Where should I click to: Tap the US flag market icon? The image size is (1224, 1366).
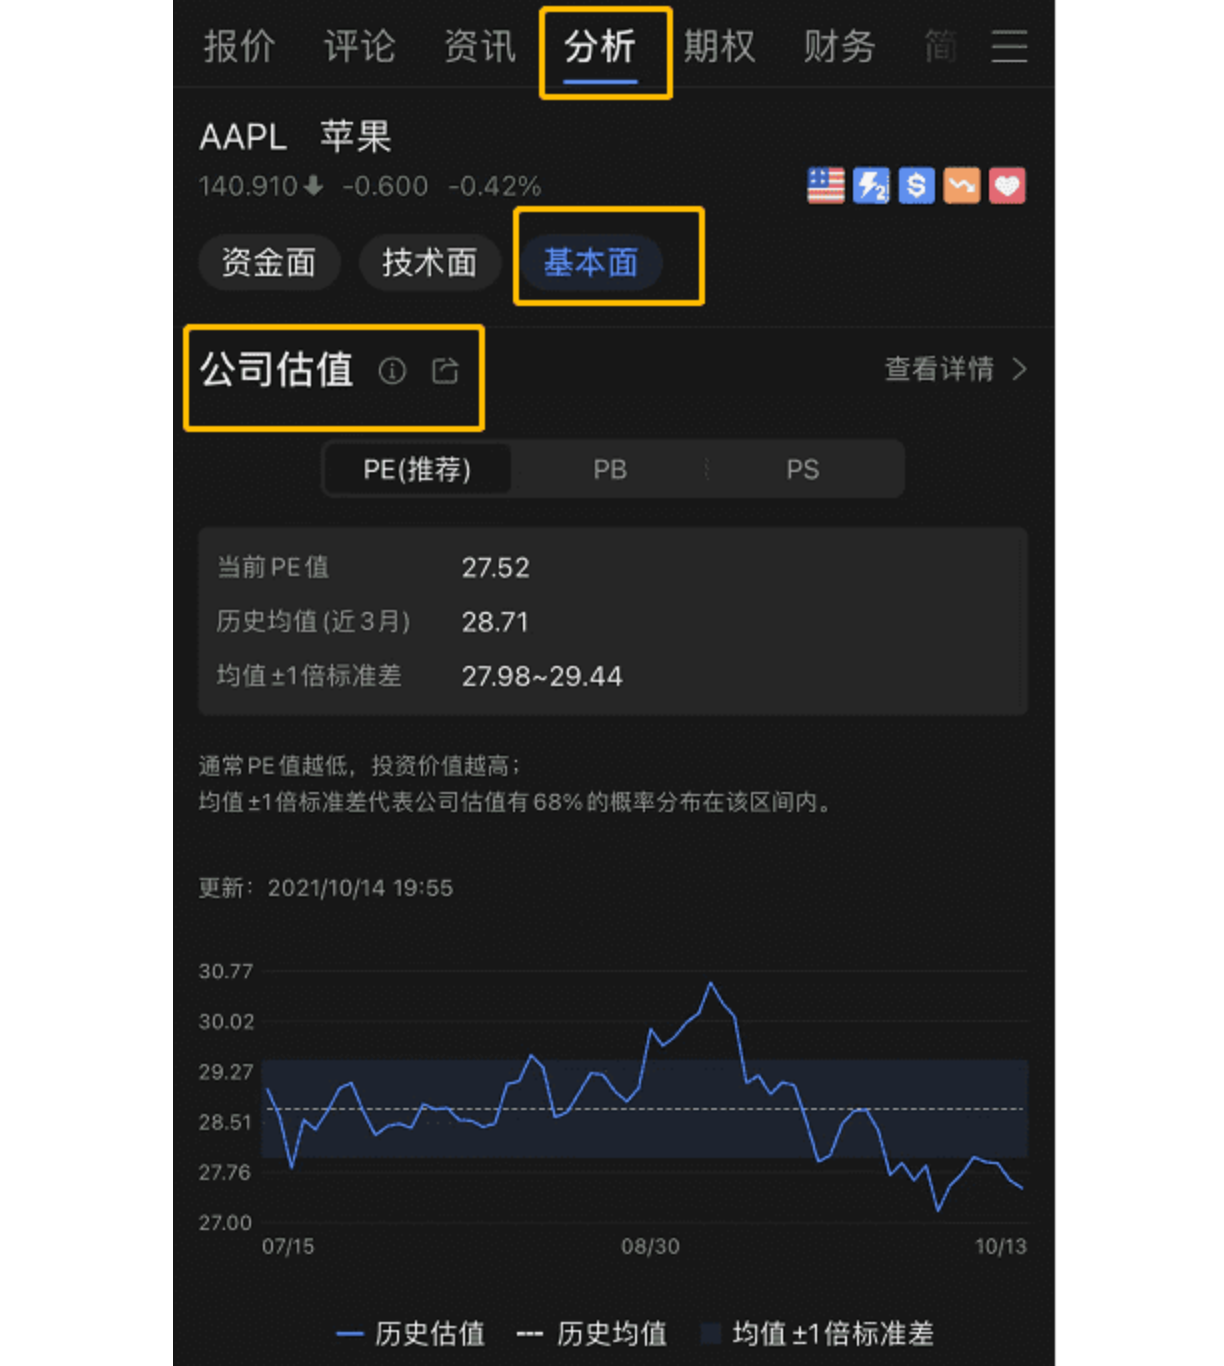point(826,185)
